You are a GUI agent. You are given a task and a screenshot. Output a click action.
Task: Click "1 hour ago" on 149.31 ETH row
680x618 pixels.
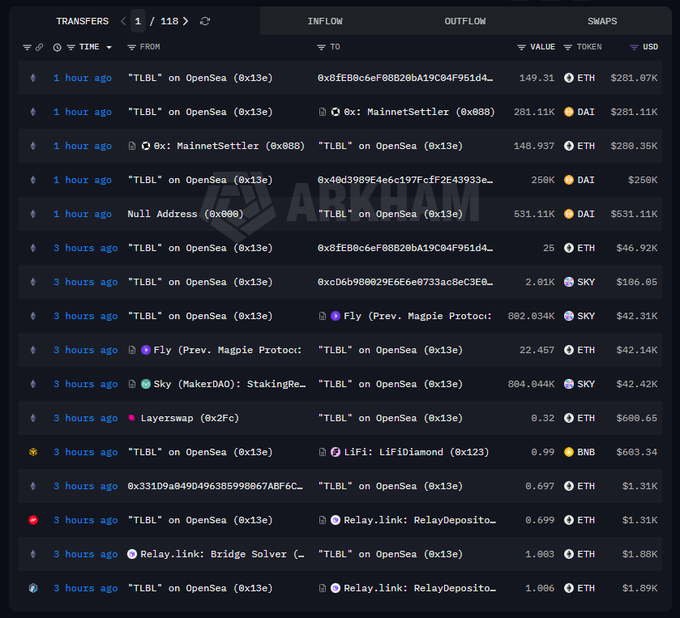pos(82,78)
